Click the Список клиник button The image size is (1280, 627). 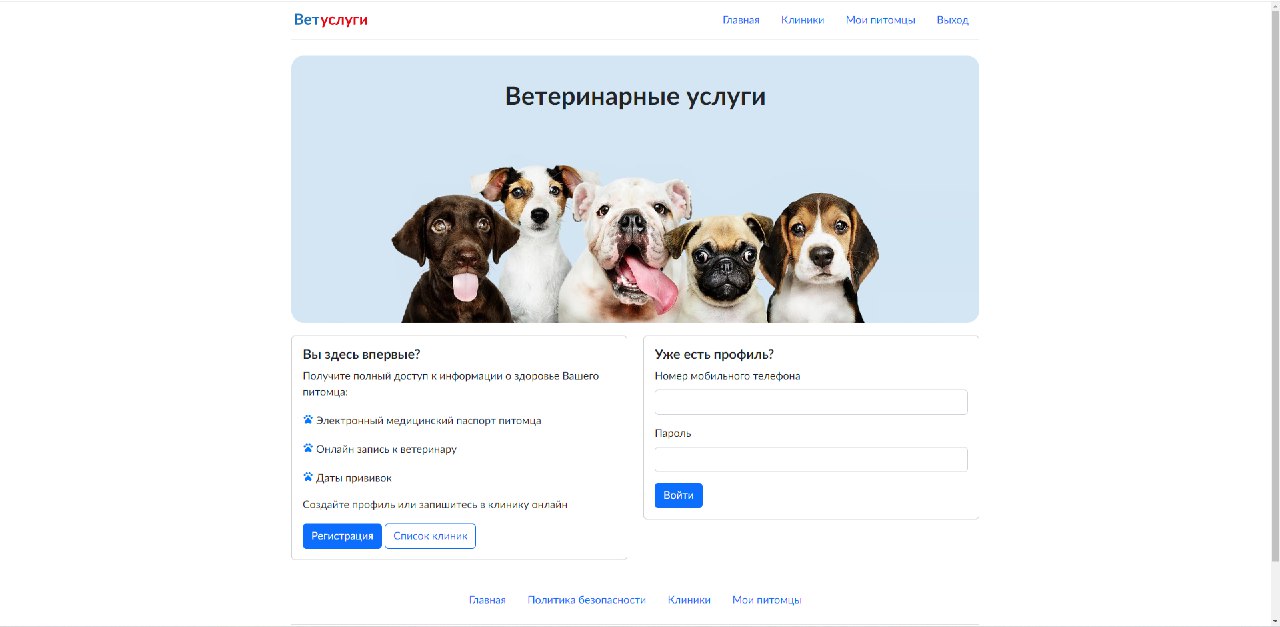point(430,536)
